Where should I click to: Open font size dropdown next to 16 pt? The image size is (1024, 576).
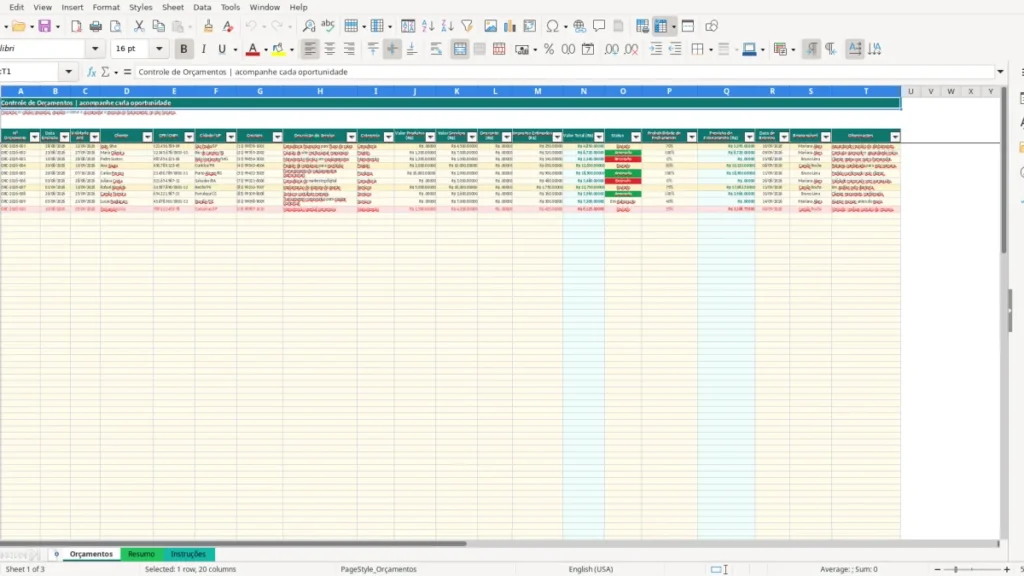point(159,49)
